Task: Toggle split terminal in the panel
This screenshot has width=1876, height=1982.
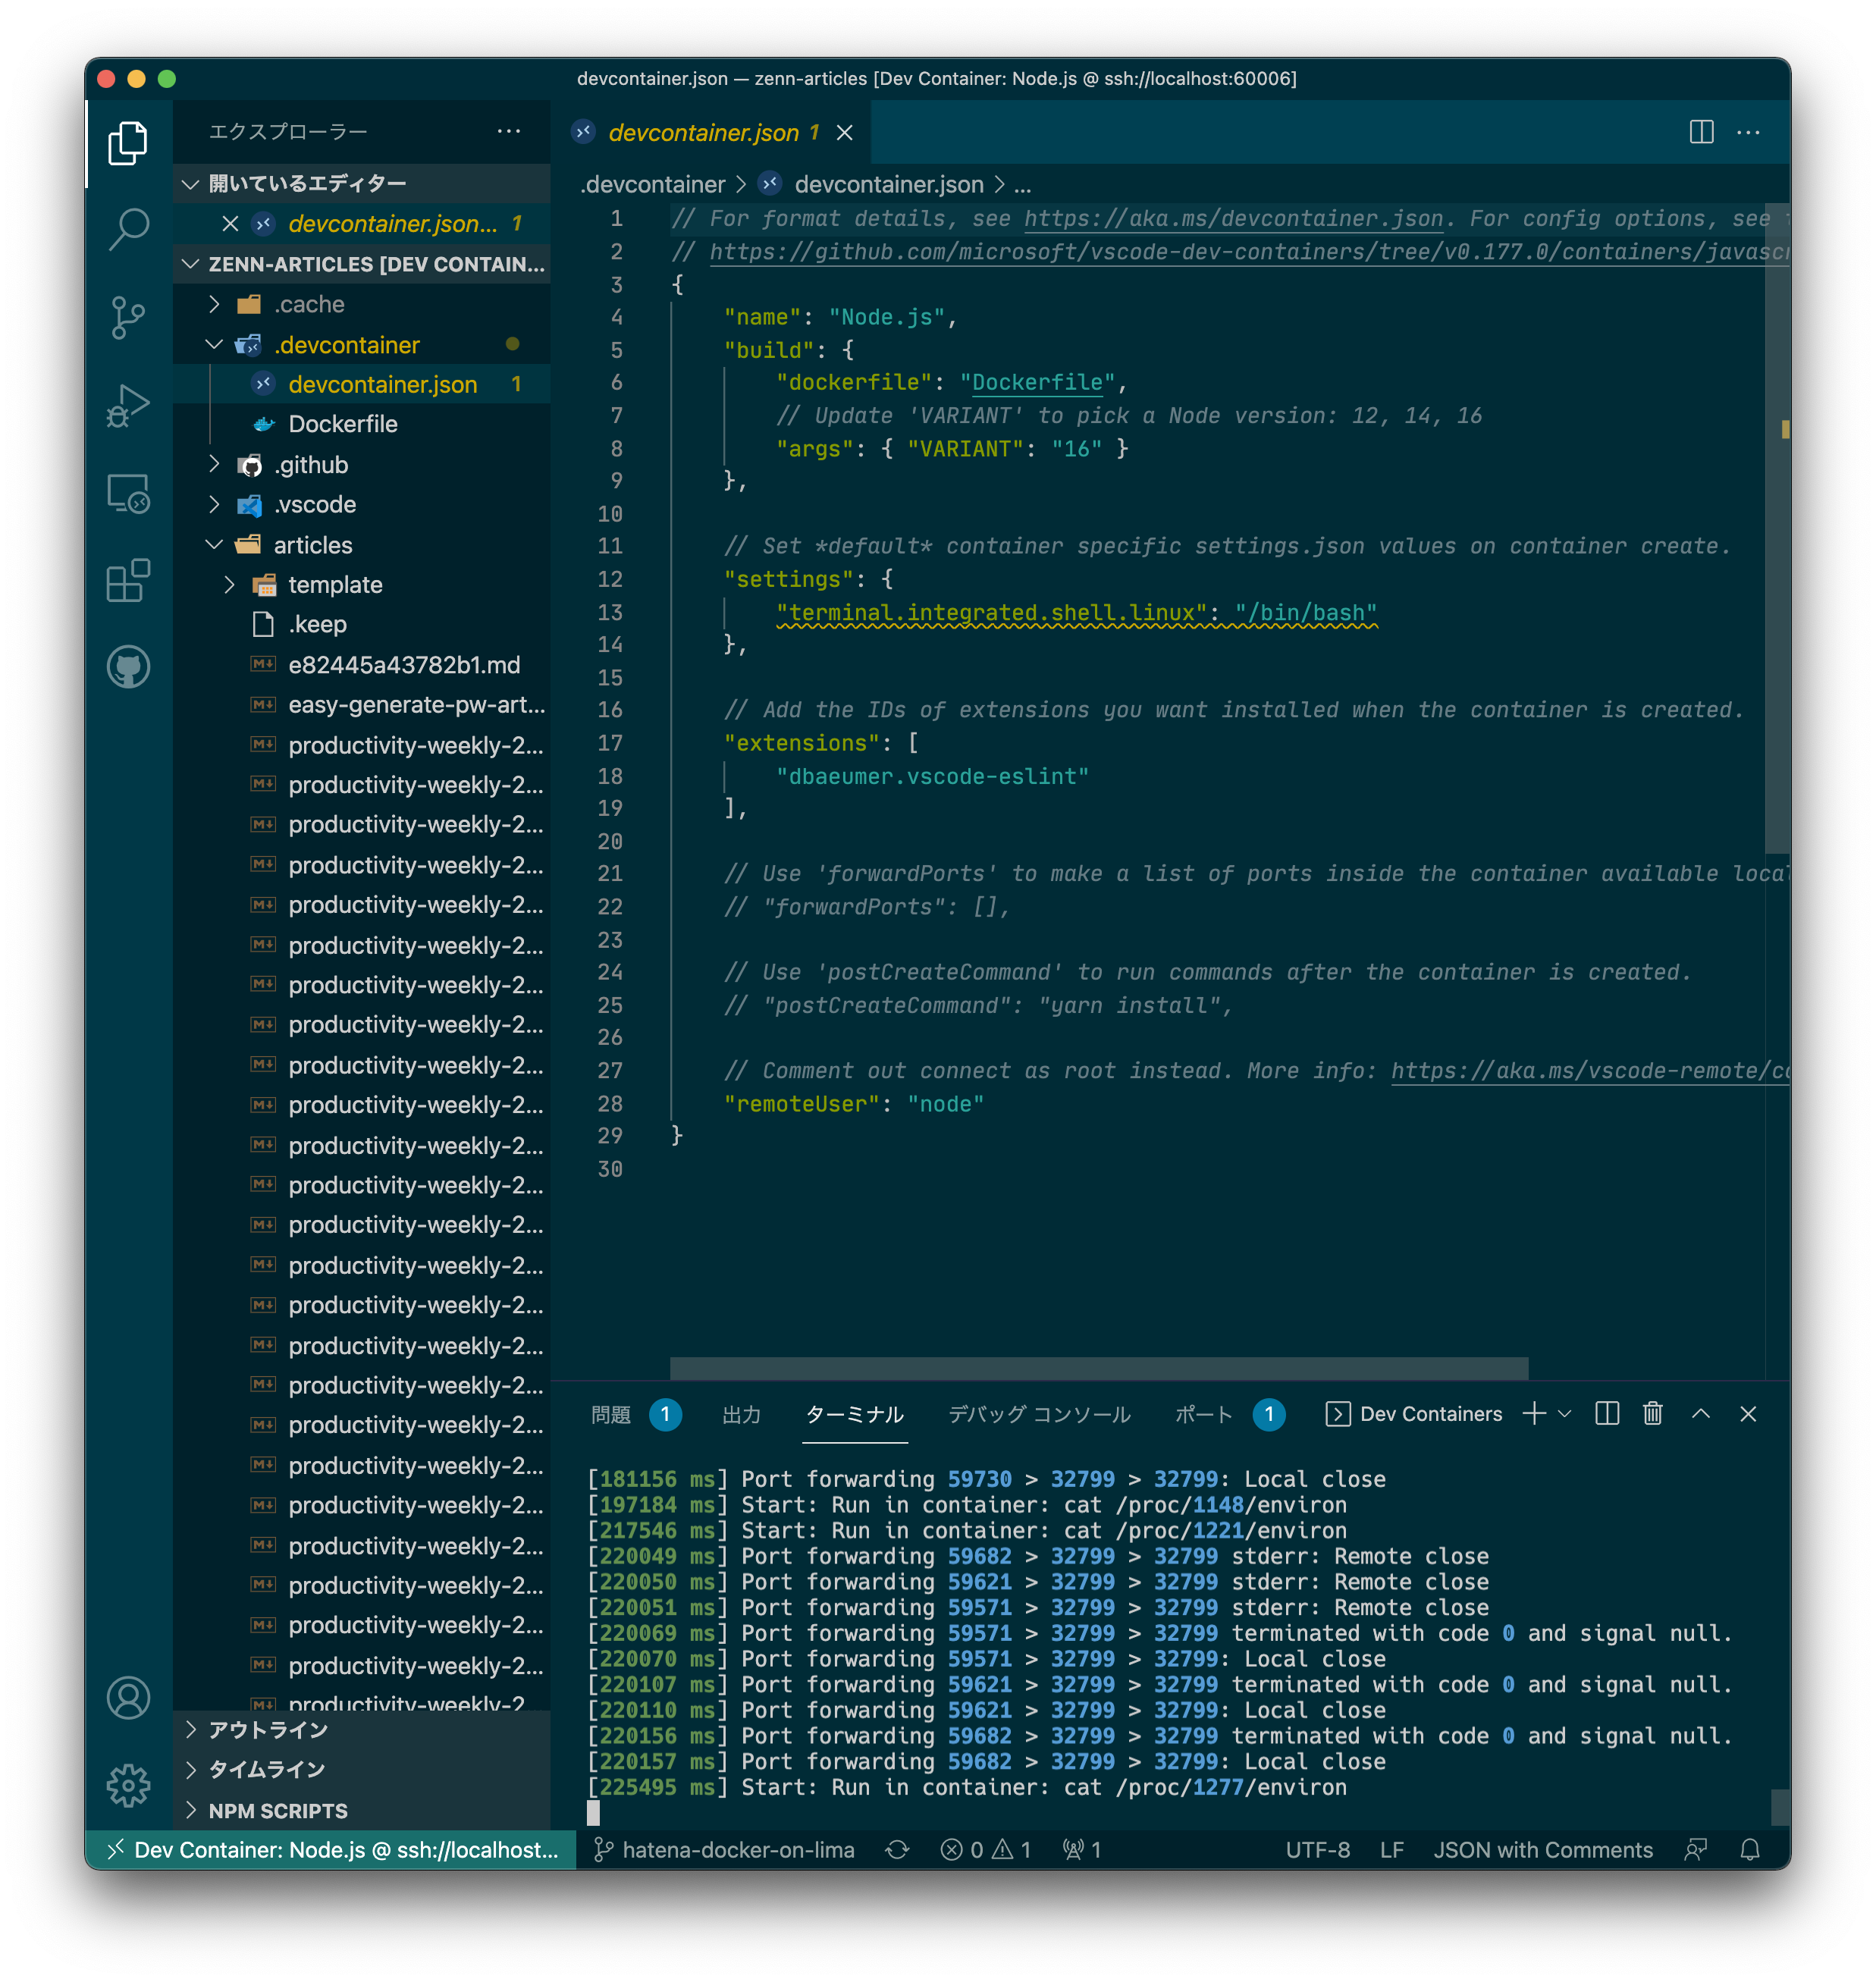Action: (1606, 1413)
